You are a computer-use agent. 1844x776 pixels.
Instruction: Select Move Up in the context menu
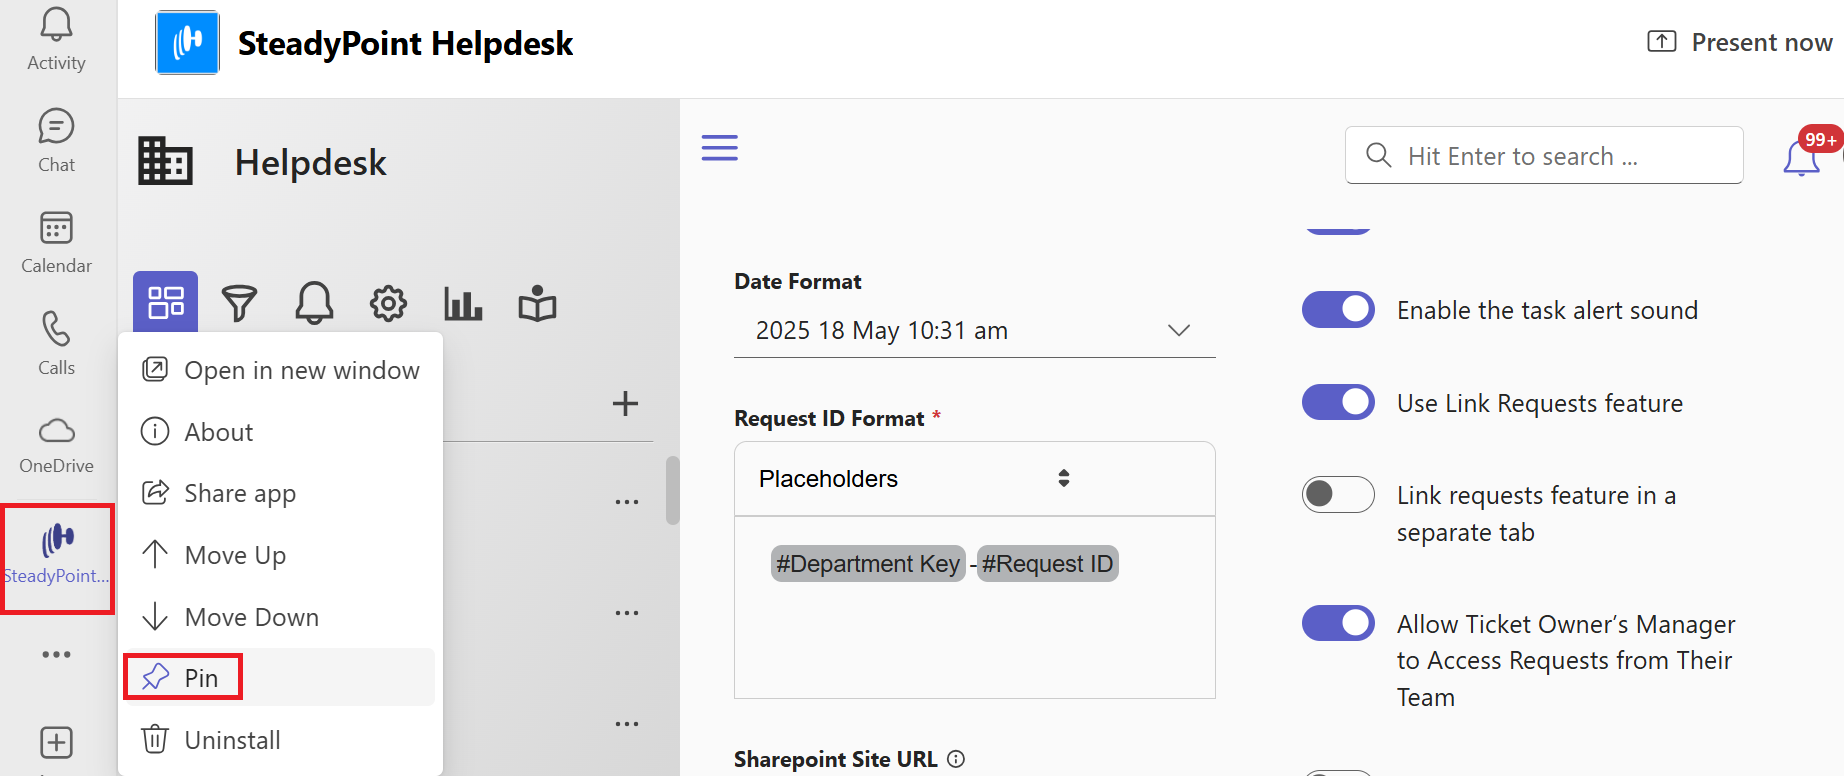[x=280, y=555]
